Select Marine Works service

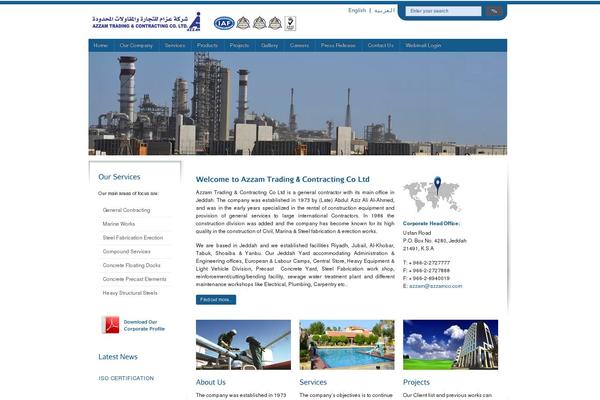tap(119, 224)
